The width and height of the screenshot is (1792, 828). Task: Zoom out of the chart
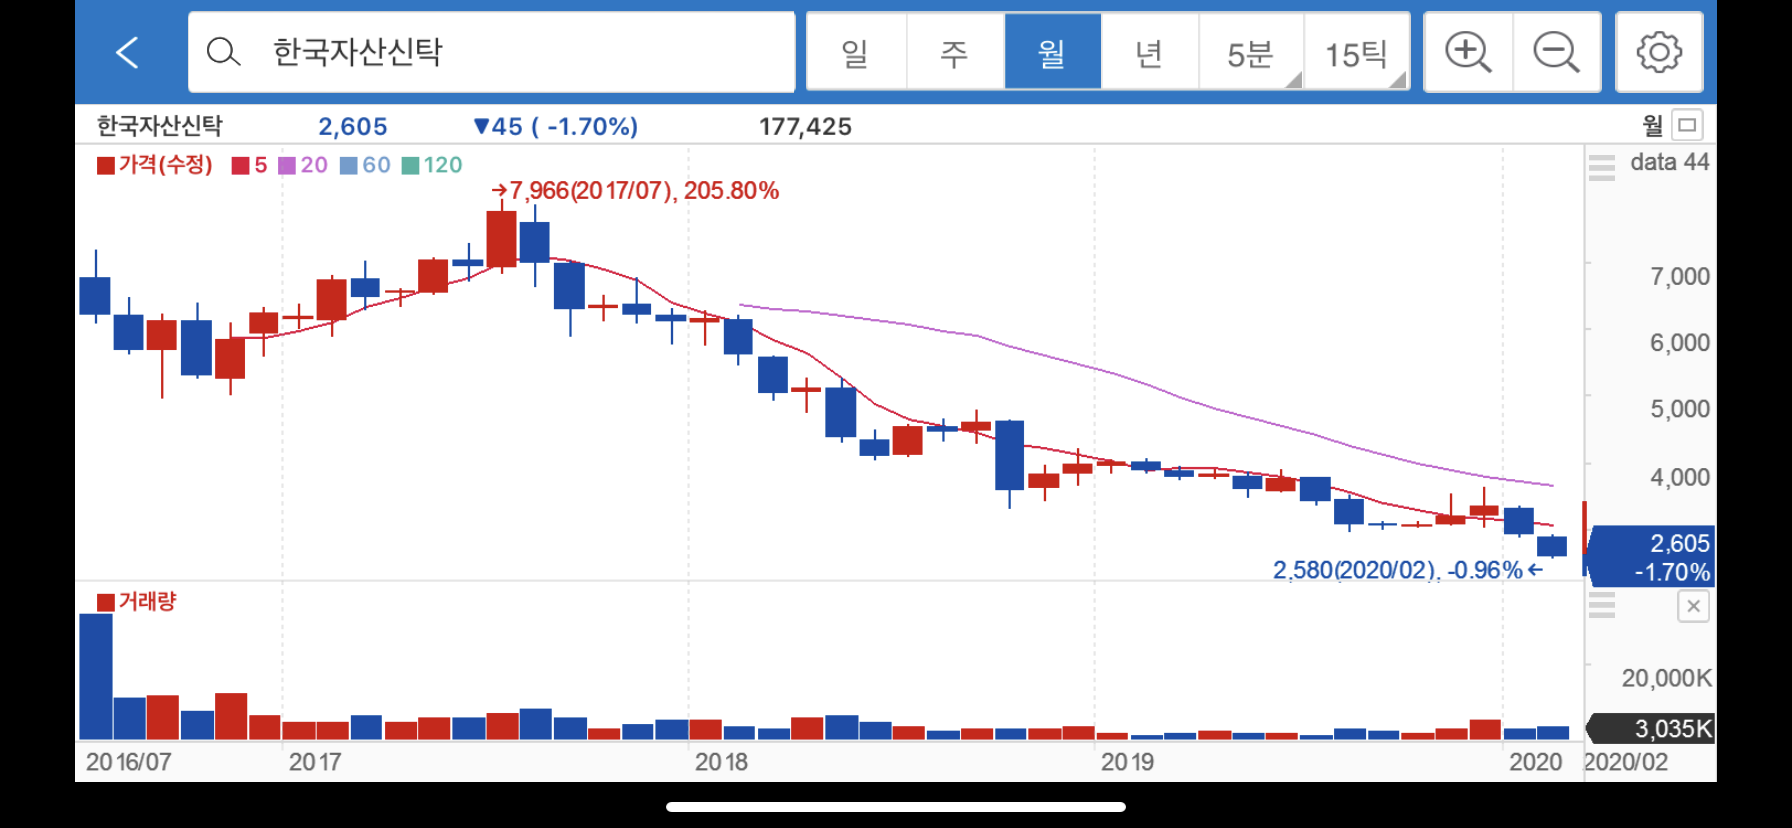(1557, 52)
